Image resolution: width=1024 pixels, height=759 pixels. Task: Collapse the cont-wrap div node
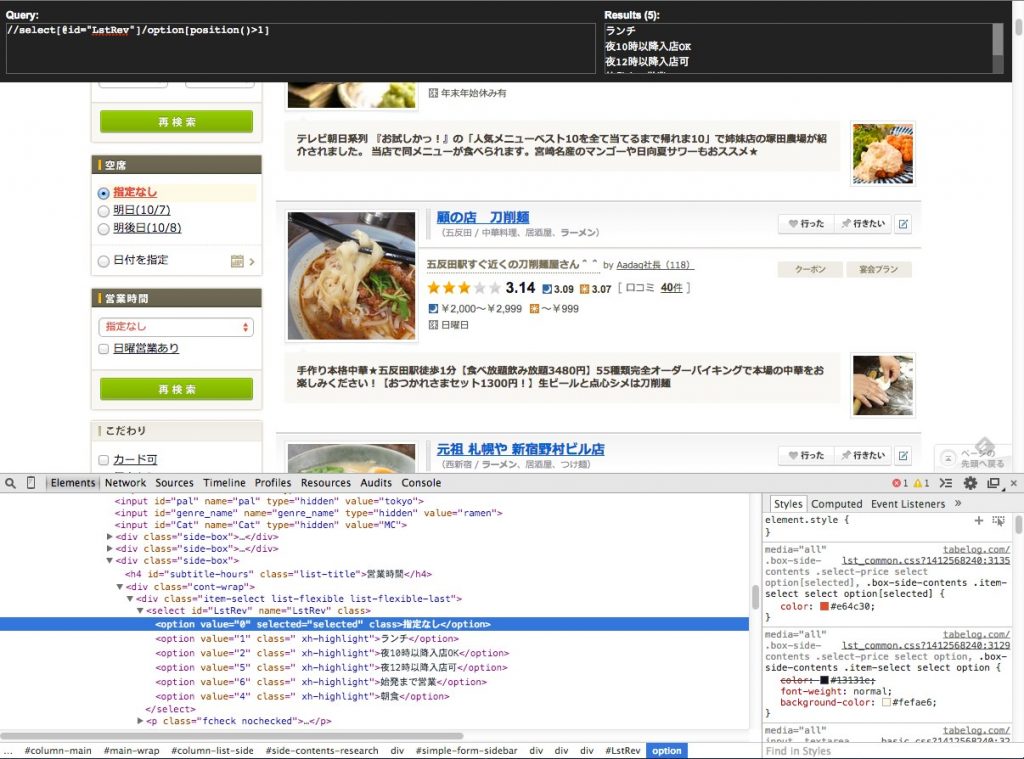point(120,587)
